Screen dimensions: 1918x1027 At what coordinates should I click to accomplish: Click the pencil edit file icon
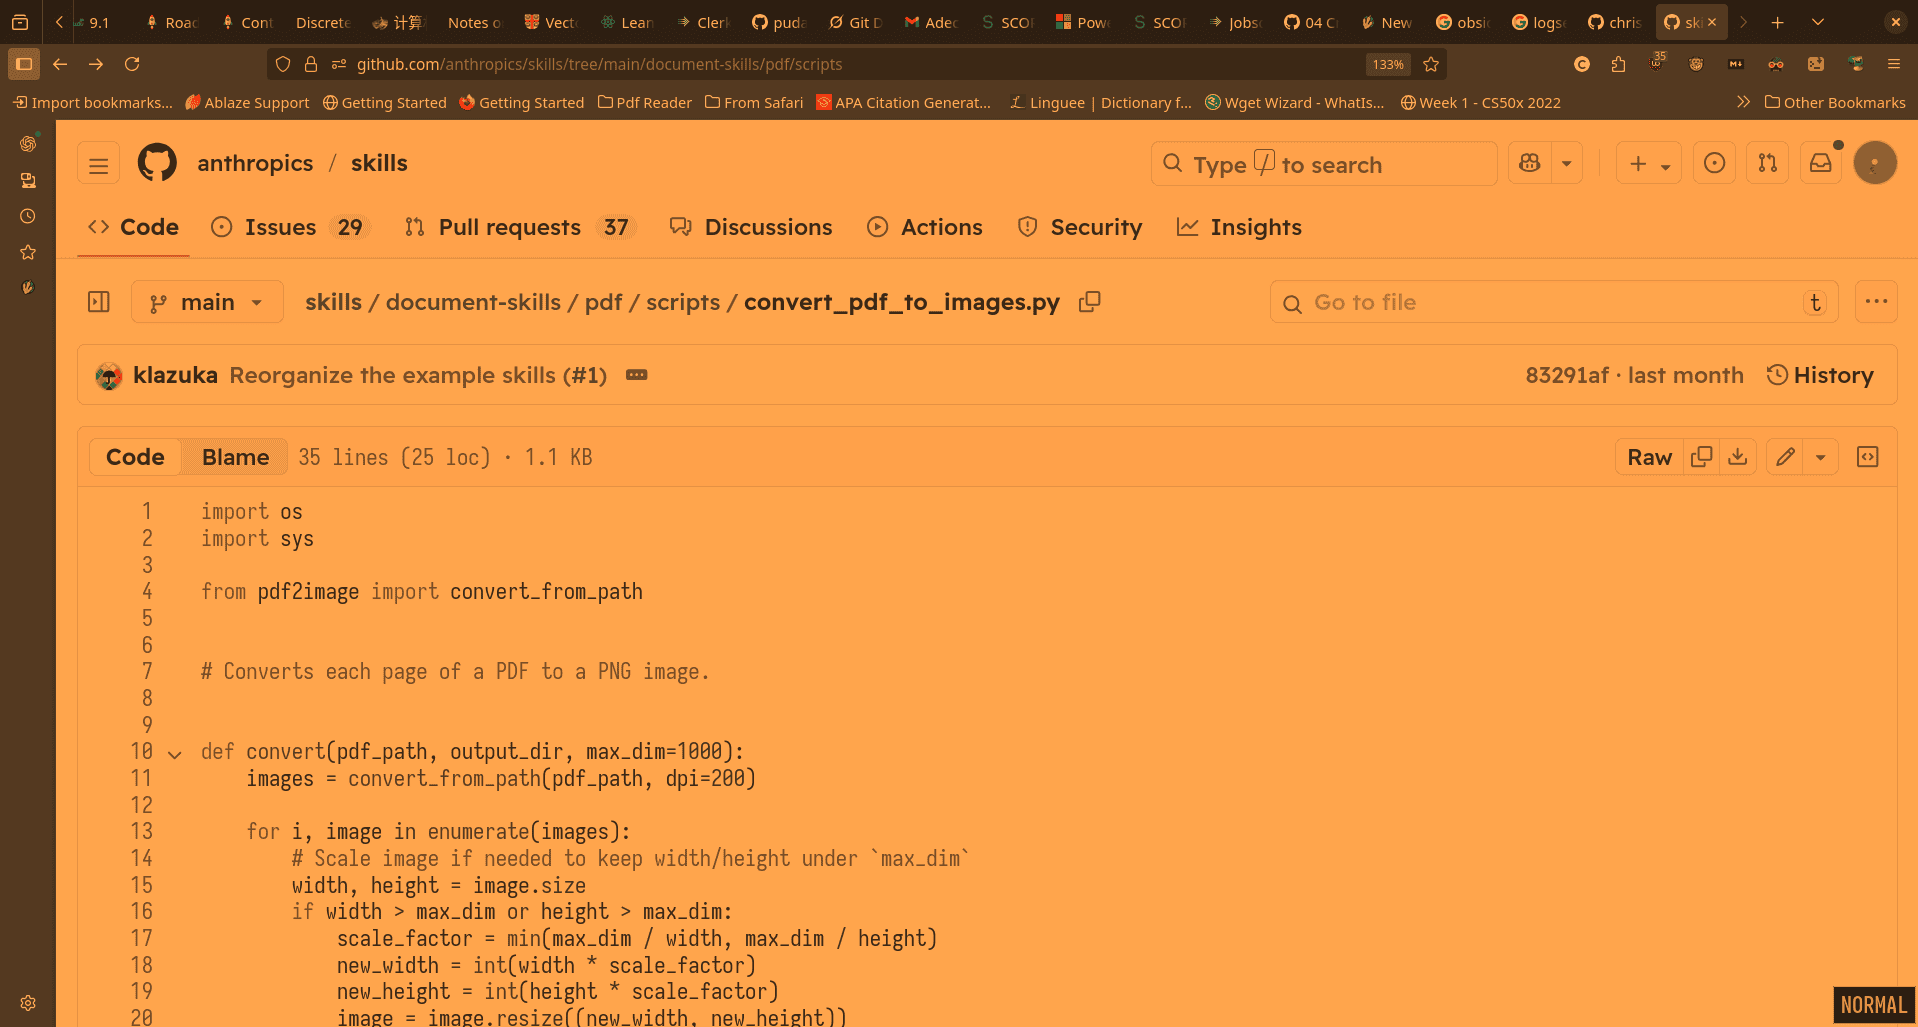click(x=1785, y=457)
